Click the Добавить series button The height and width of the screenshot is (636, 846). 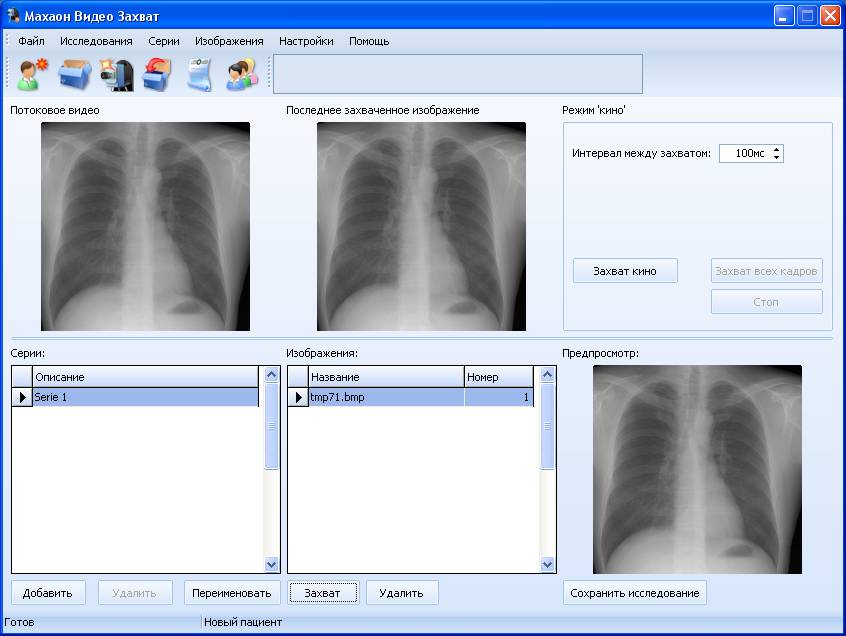click(x=47, y=593)
